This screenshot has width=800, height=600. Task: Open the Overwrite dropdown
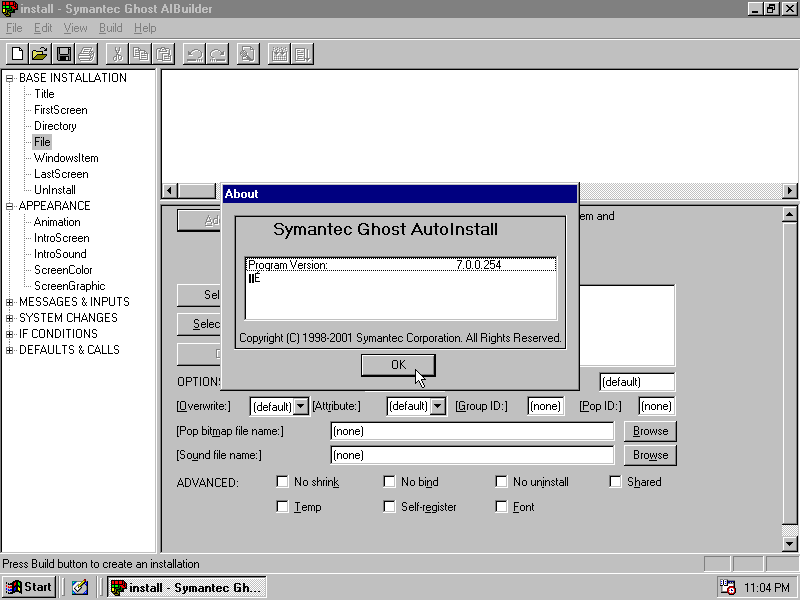[301, 407]
